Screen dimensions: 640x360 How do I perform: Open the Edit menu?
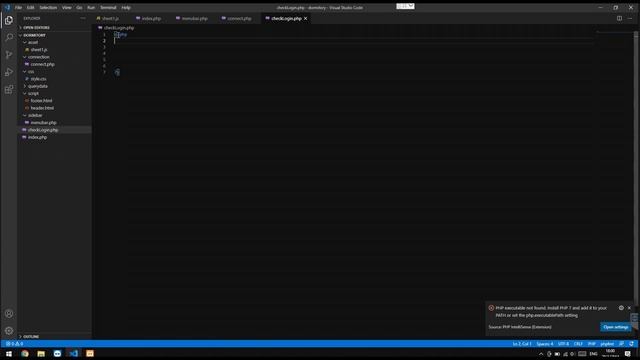pos(31,7)
